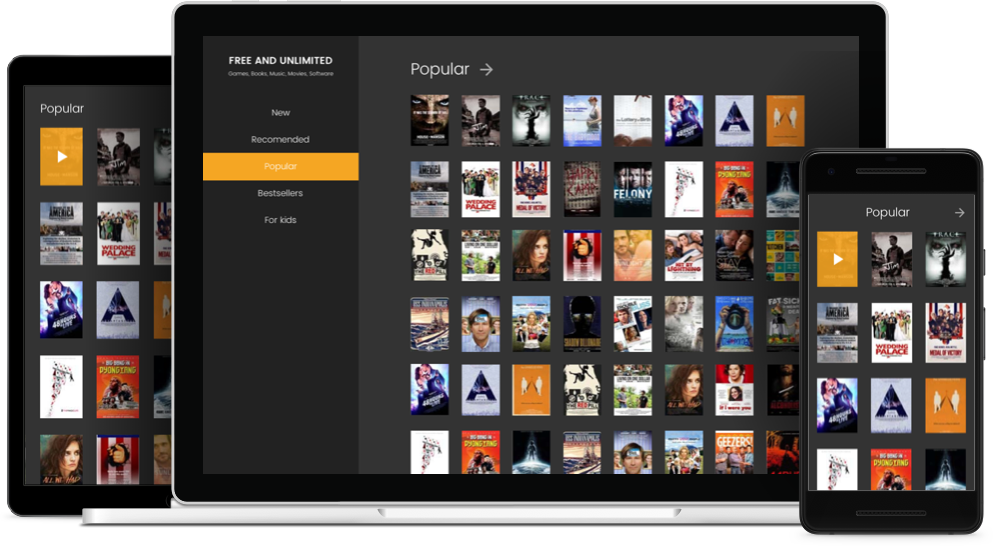The width and height of the screenshot is (993, 546).
Task: Click the FREE AND UNLIMITED header title
Action: pyautogui.click(x=280, y=61)
